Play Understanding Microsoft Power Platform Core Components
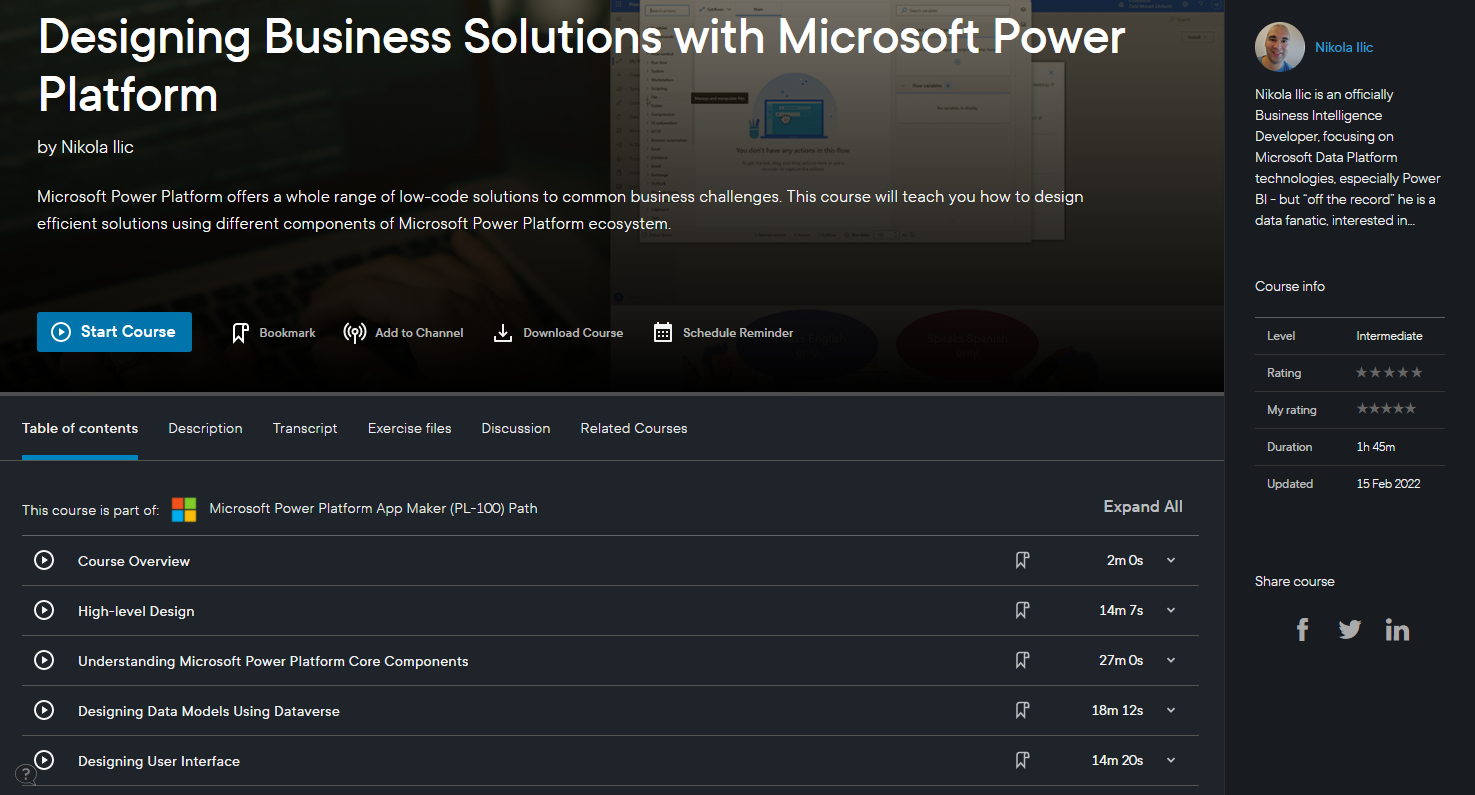Viewport: 1475px width, 795px height. [44, 660]
